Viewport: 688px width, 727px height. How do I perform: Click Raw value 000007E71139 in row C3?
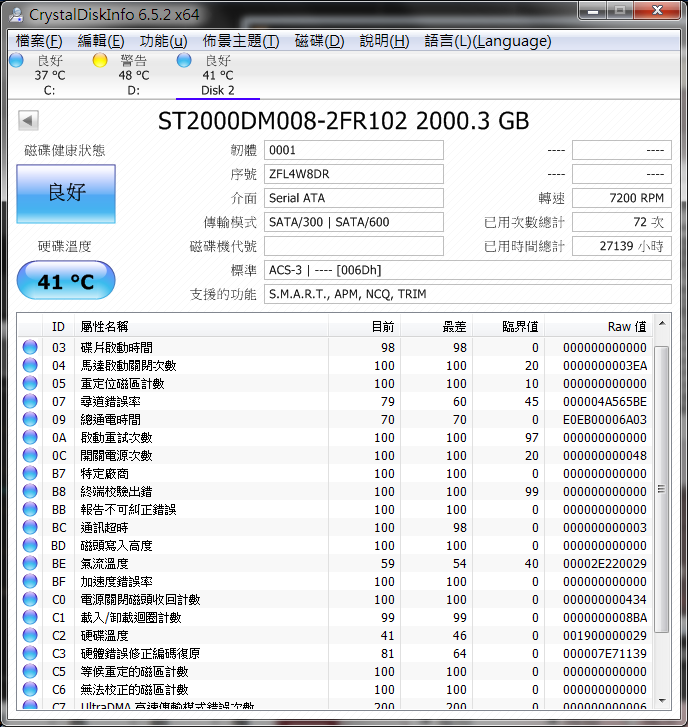click(605, 653)
